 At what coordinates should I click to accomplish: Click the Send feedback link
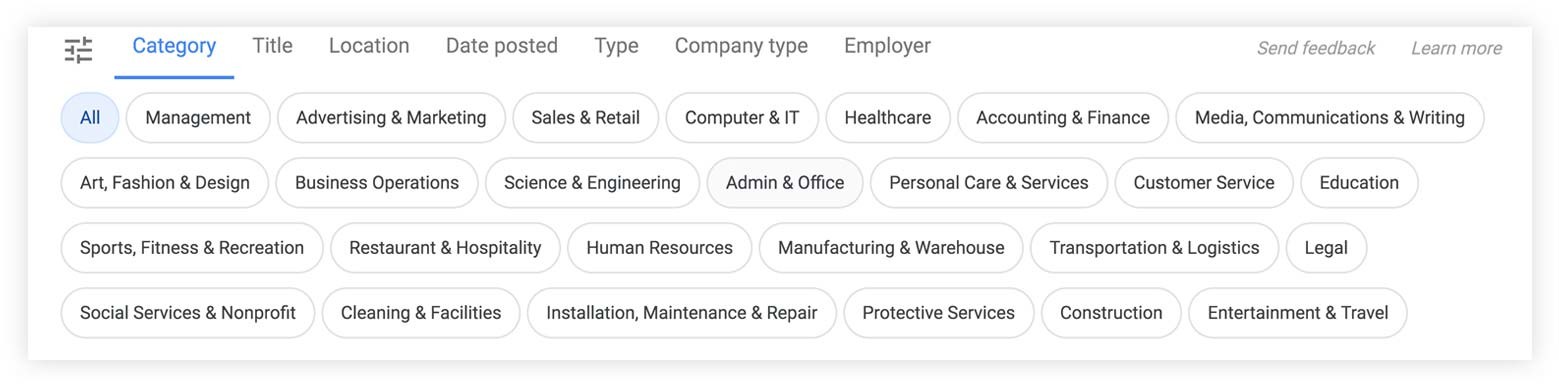1315,48
